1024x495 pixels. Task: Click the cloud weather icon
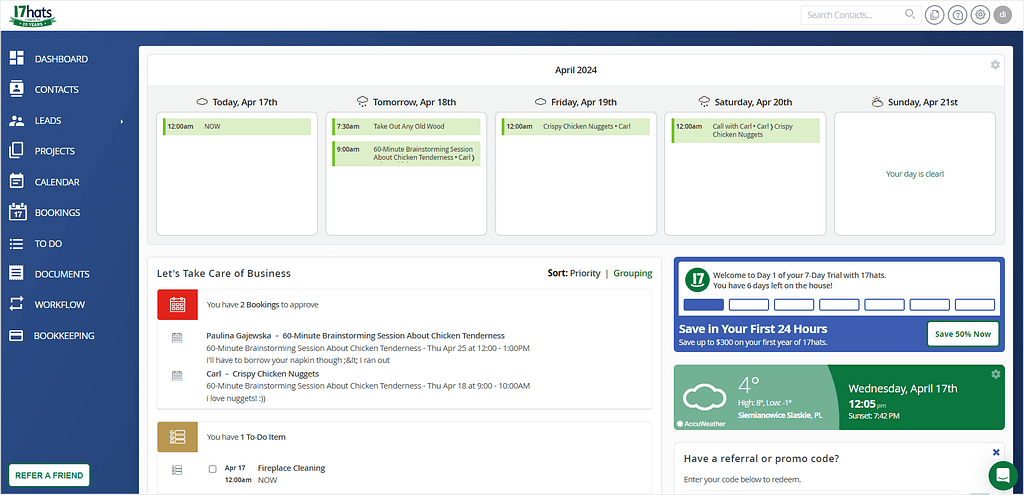(x=705, y=397)
